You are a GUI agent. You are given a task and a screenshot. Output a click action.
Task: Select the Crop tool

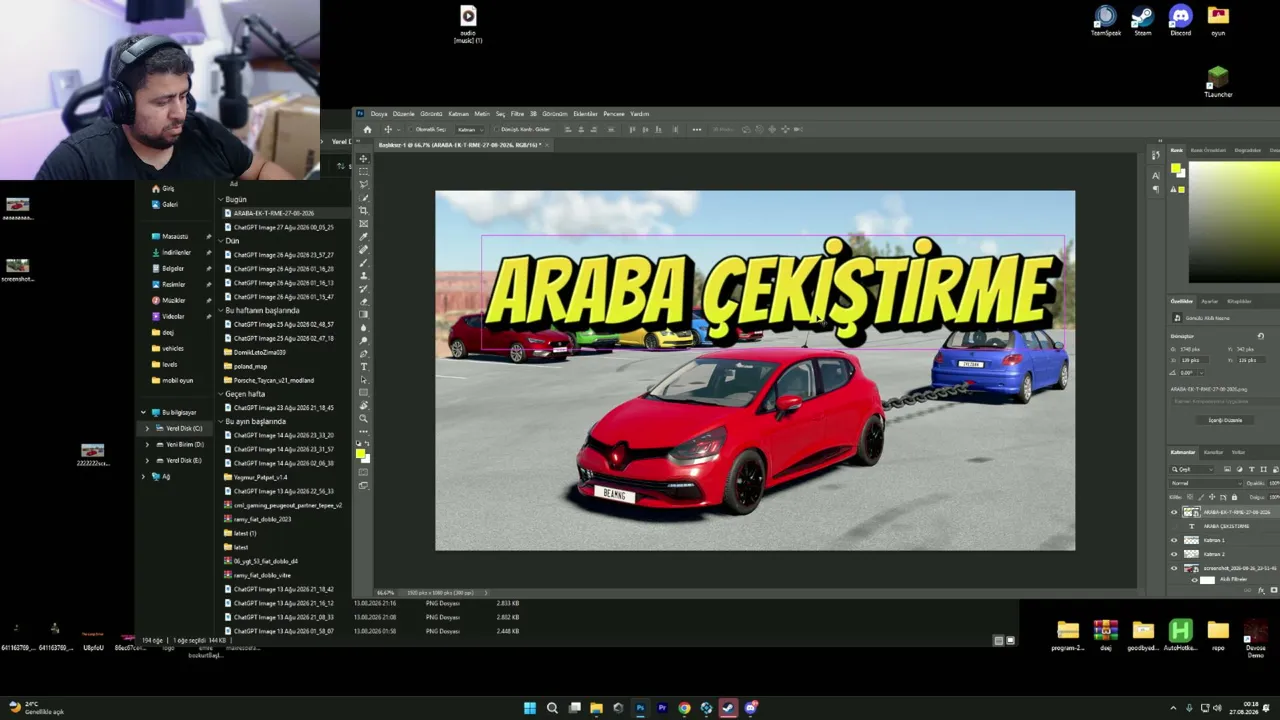(363, 211)
